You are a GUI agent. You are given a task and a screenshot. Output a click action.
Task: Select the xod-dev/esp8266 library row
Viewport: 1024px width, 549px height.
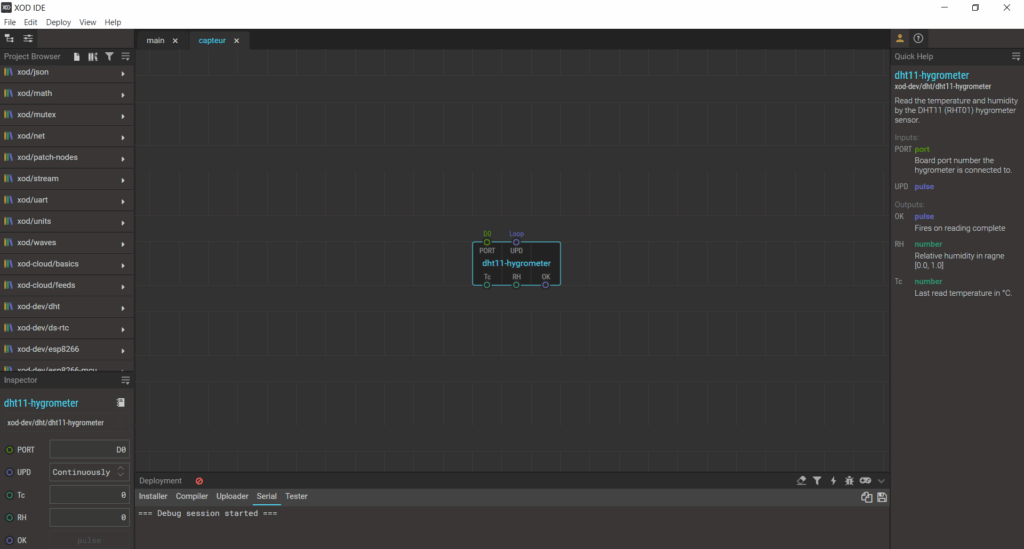(x=67, y=350)
